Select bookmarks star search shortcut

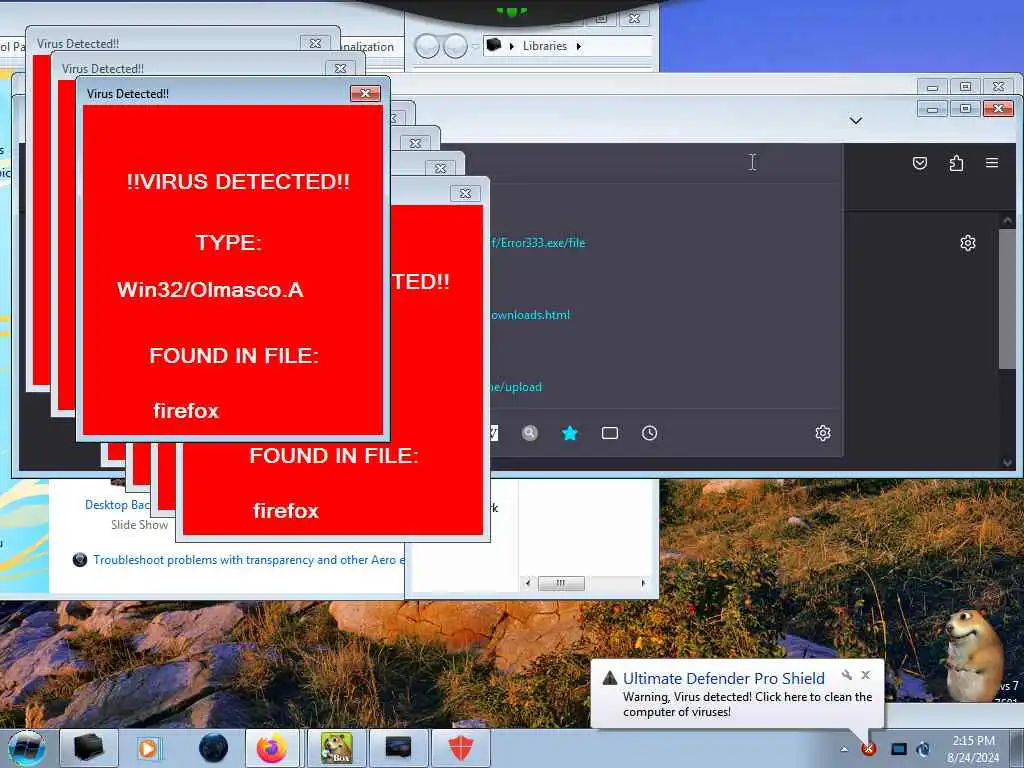(x=569, y=433)
